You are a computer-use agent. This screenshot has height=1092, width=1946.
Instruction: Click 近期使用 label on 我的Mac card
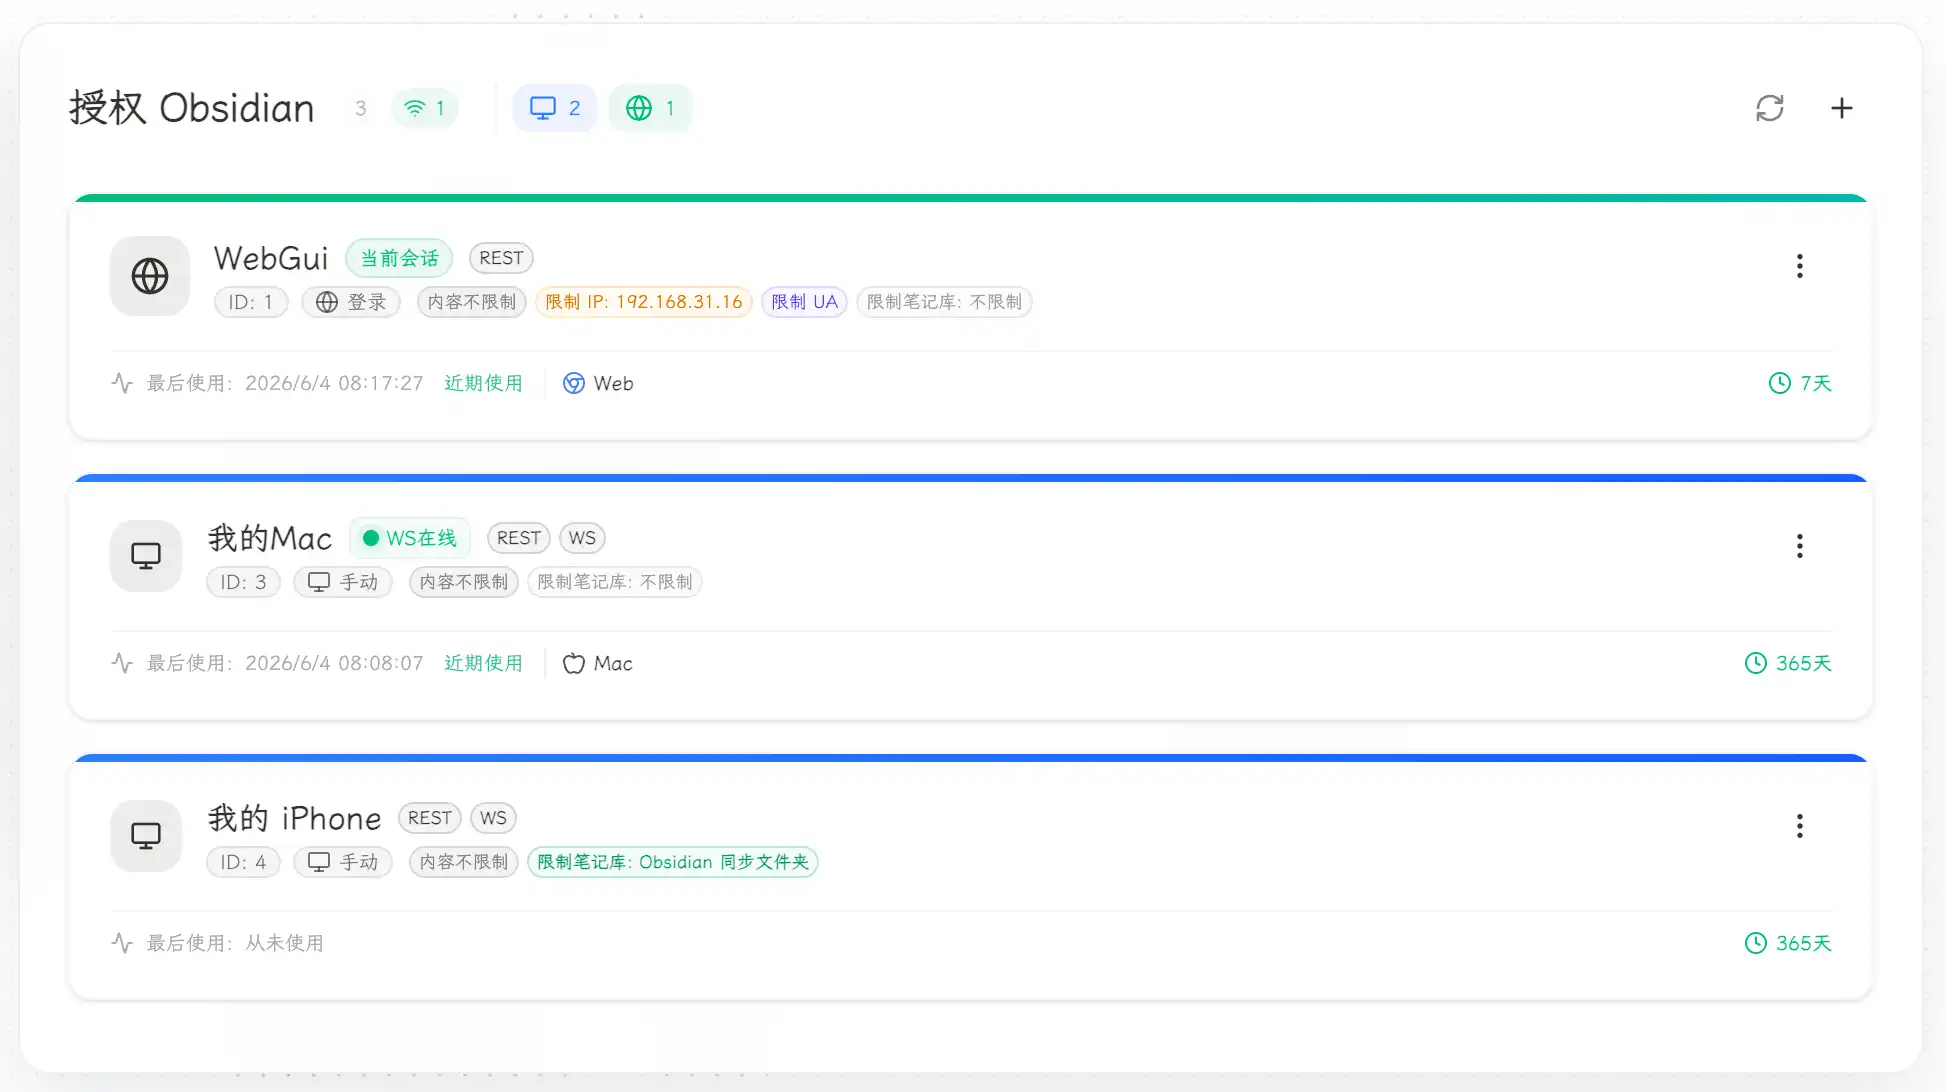point(484,663)
